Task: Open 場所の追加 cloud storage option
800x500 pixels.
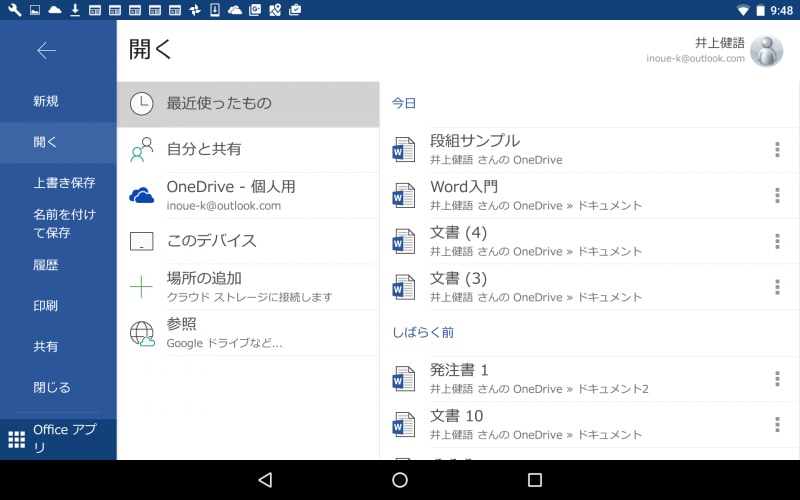Action: point(248,287)
